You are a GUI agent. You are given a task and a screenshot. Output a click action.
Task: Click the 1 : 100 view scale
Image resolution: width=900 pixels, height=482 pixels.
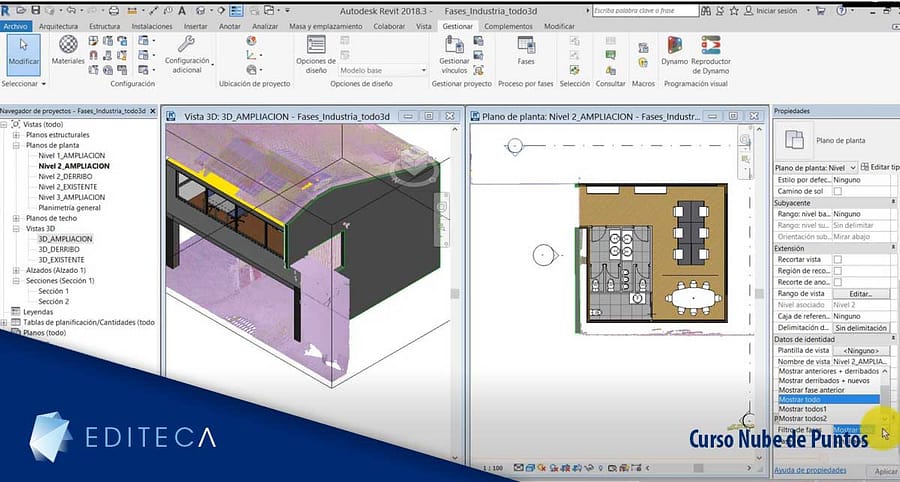492,468
